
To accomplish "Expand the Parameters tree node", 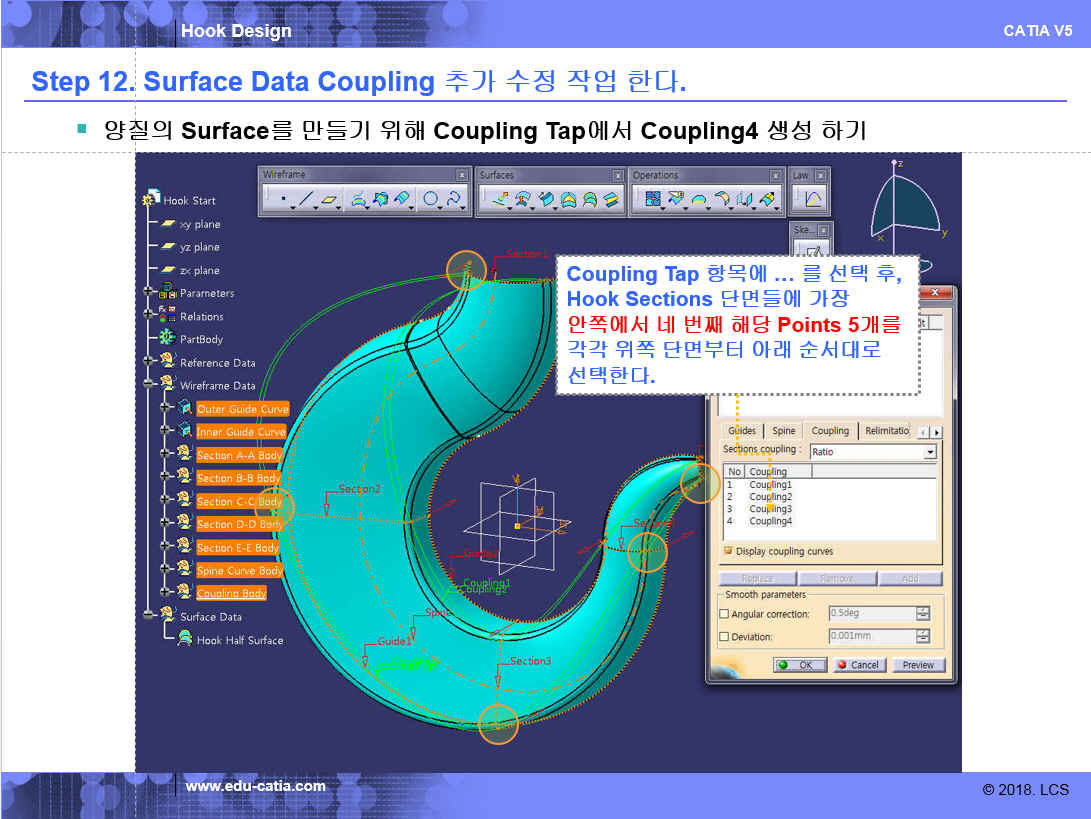I will click(x=149, y=293).
